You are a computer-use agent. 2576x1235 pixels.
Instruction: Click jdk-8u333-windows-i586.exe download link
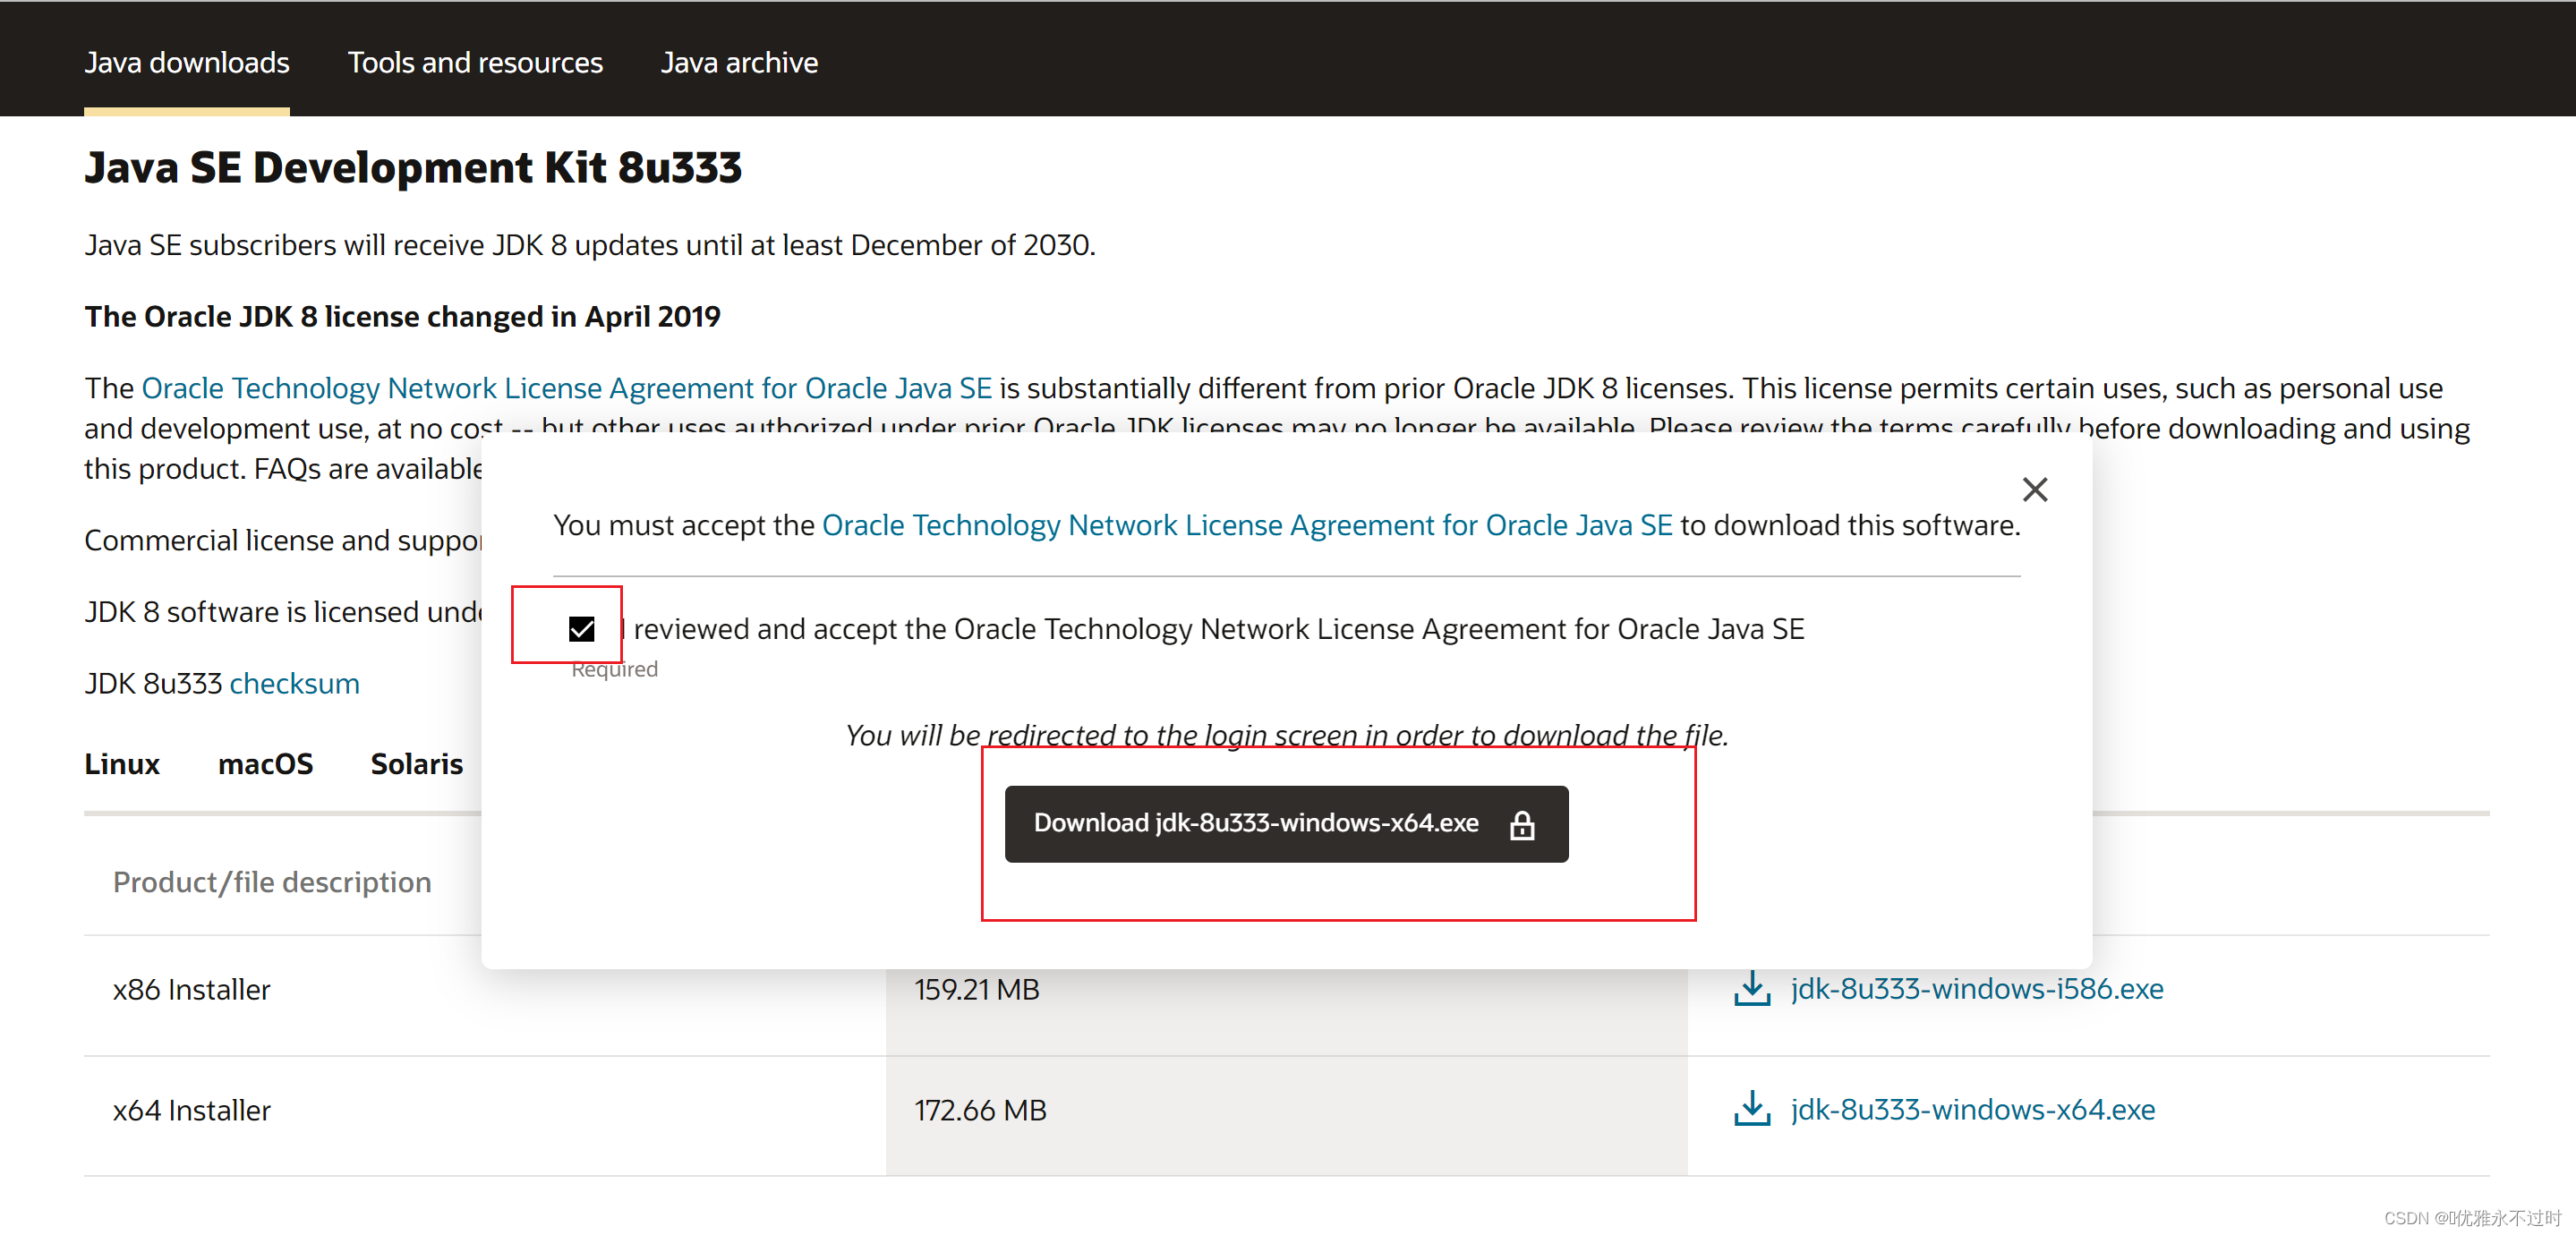point(1976,989)
